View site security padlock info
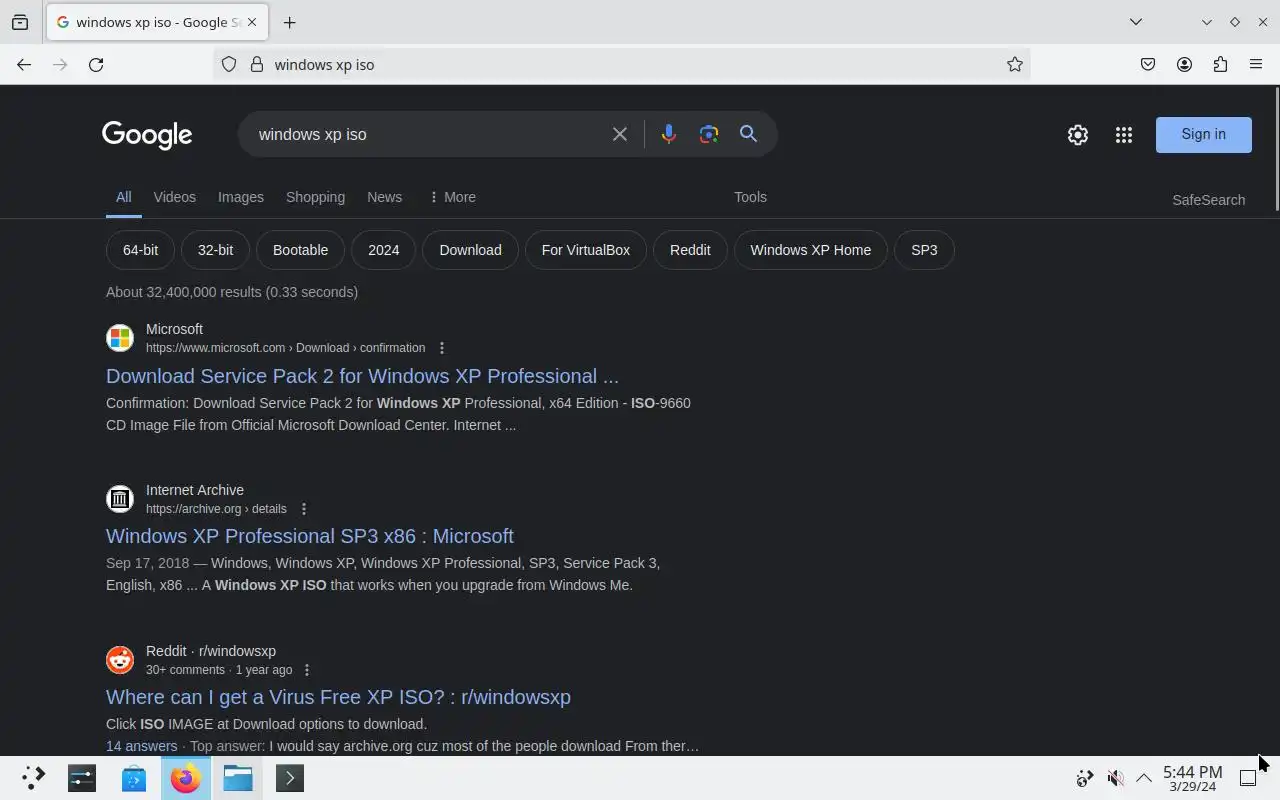Image resolution: width=1280 pixels, height=800 pixels. click(257, 64)
